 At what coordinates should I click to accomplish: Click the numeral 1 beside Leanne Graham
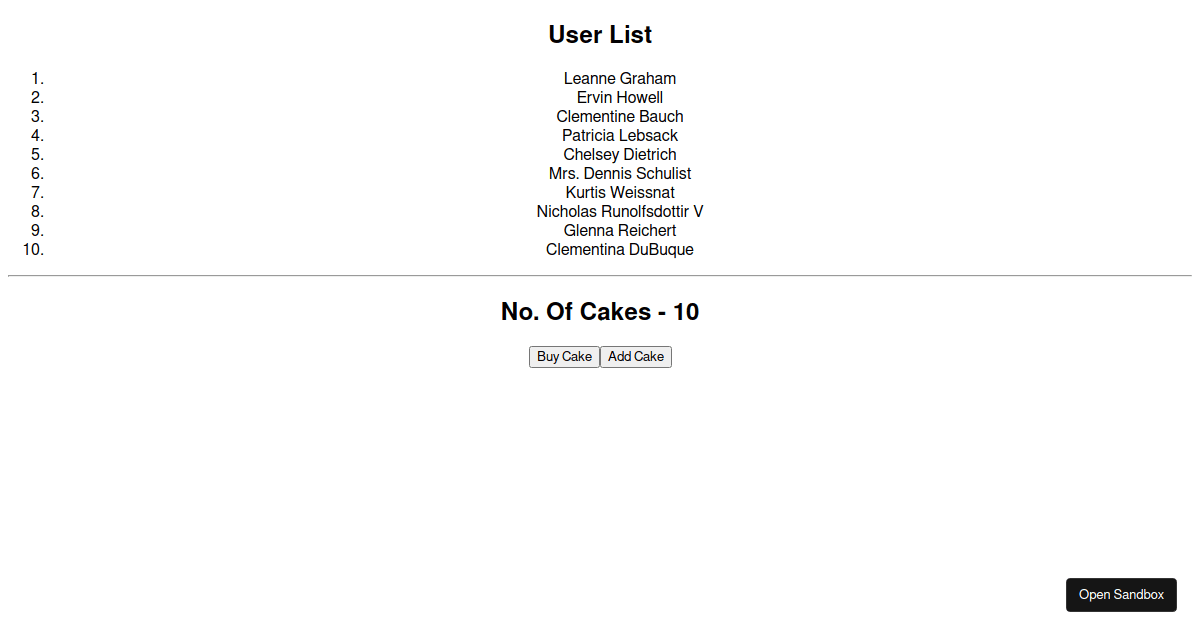[x=36, y=78]
